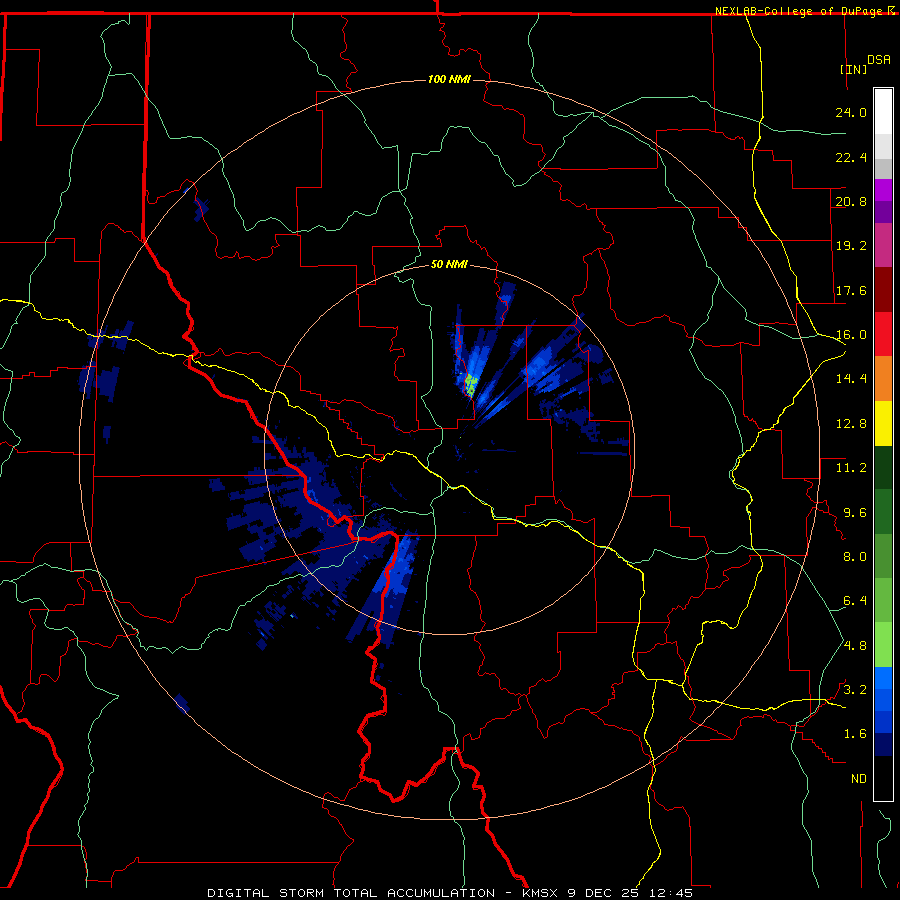Viewport: 900px width, 900px height.
Task: Click the 1.6 legend value
Action: [855, 734]
